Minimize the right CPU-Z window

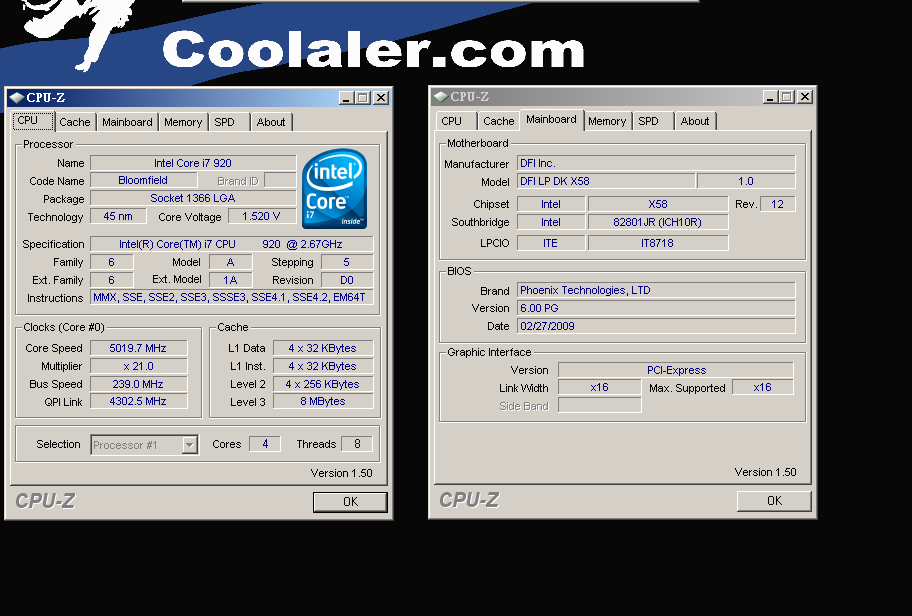pos(771,97)
